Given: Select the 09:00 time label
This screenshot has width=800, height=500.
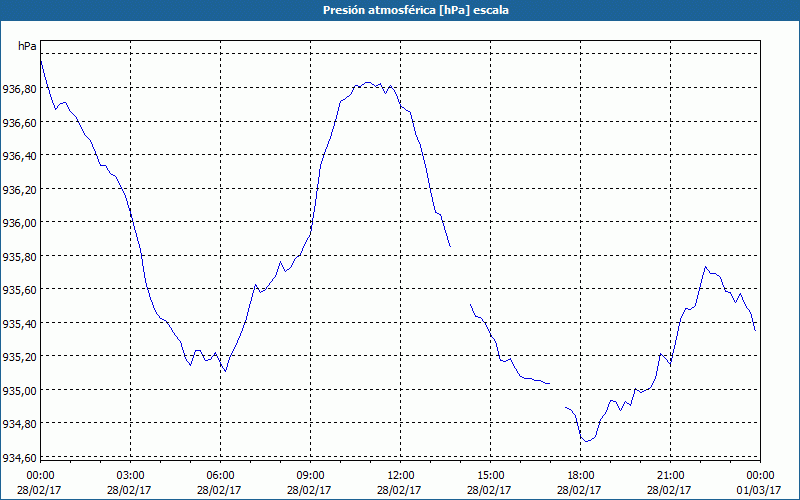Looking at the screenshot, I should click(x=310, y=476).
